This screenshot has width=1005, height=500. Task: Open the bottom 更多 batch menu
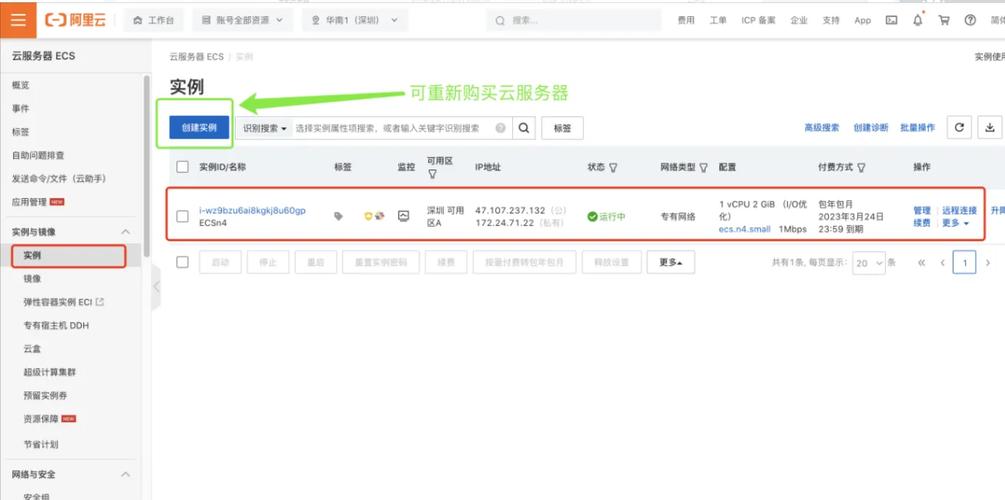(x=670, y=262)
